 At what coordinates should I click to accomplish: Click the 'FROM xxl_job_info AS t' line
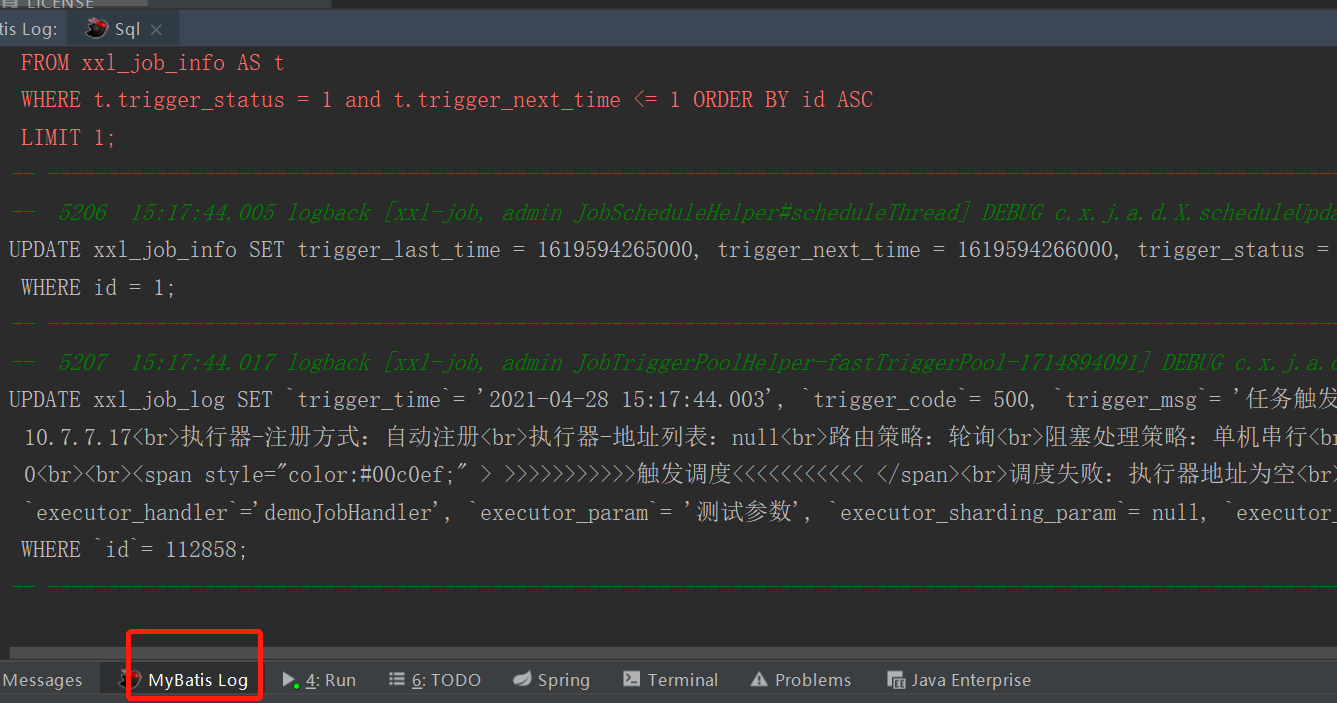pos(152,63)
